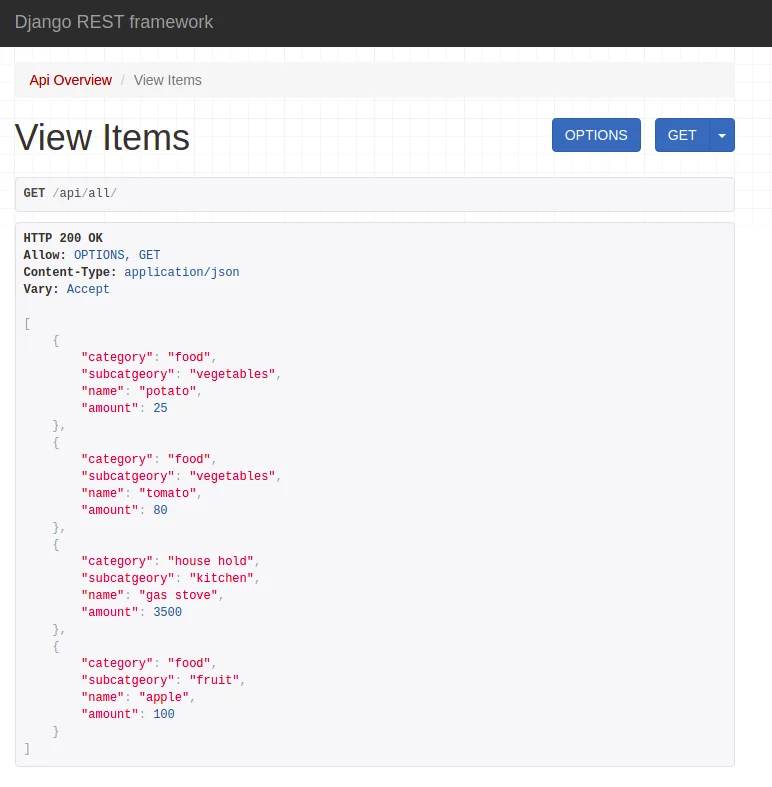This screenshot has height=787, width=772.
Task: Click the HTTP 200 OK status line
Action: pyautogui.click(x=63, y=238)
